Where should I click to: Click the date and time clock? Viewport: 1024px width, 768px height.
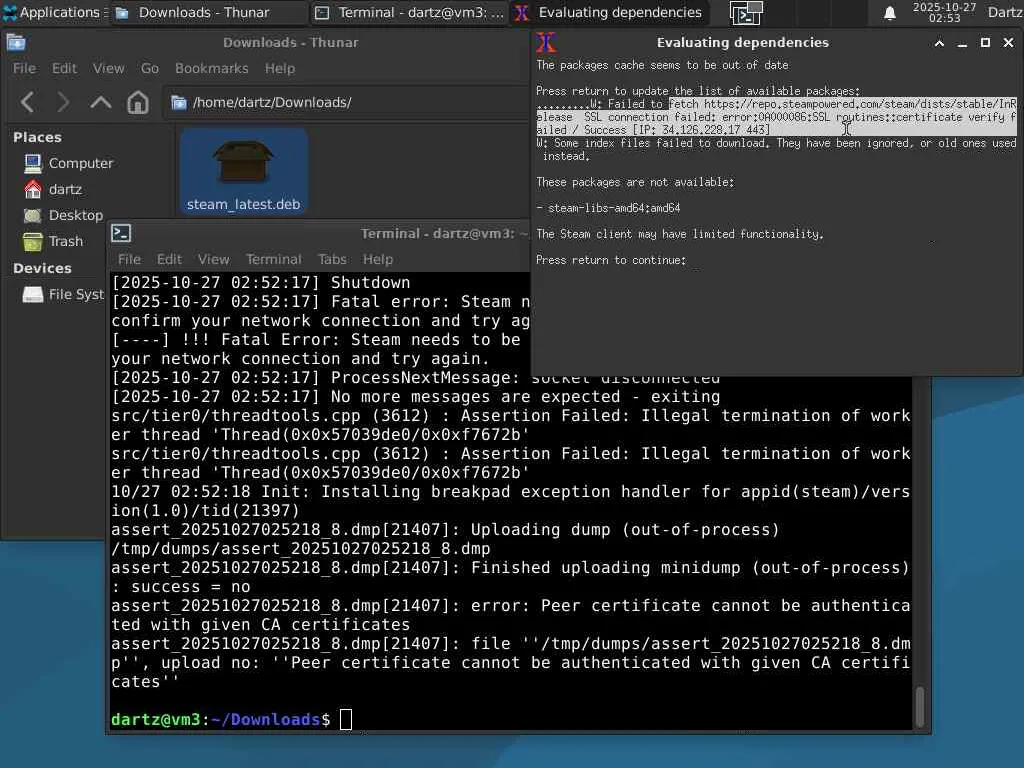(944, 12)
